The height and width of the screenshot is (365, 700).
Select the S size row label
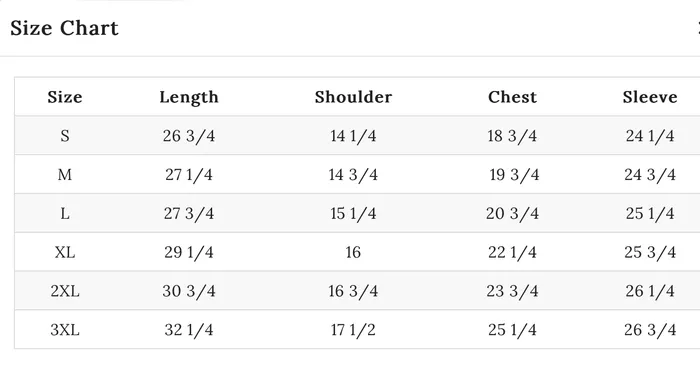point(65,136)
